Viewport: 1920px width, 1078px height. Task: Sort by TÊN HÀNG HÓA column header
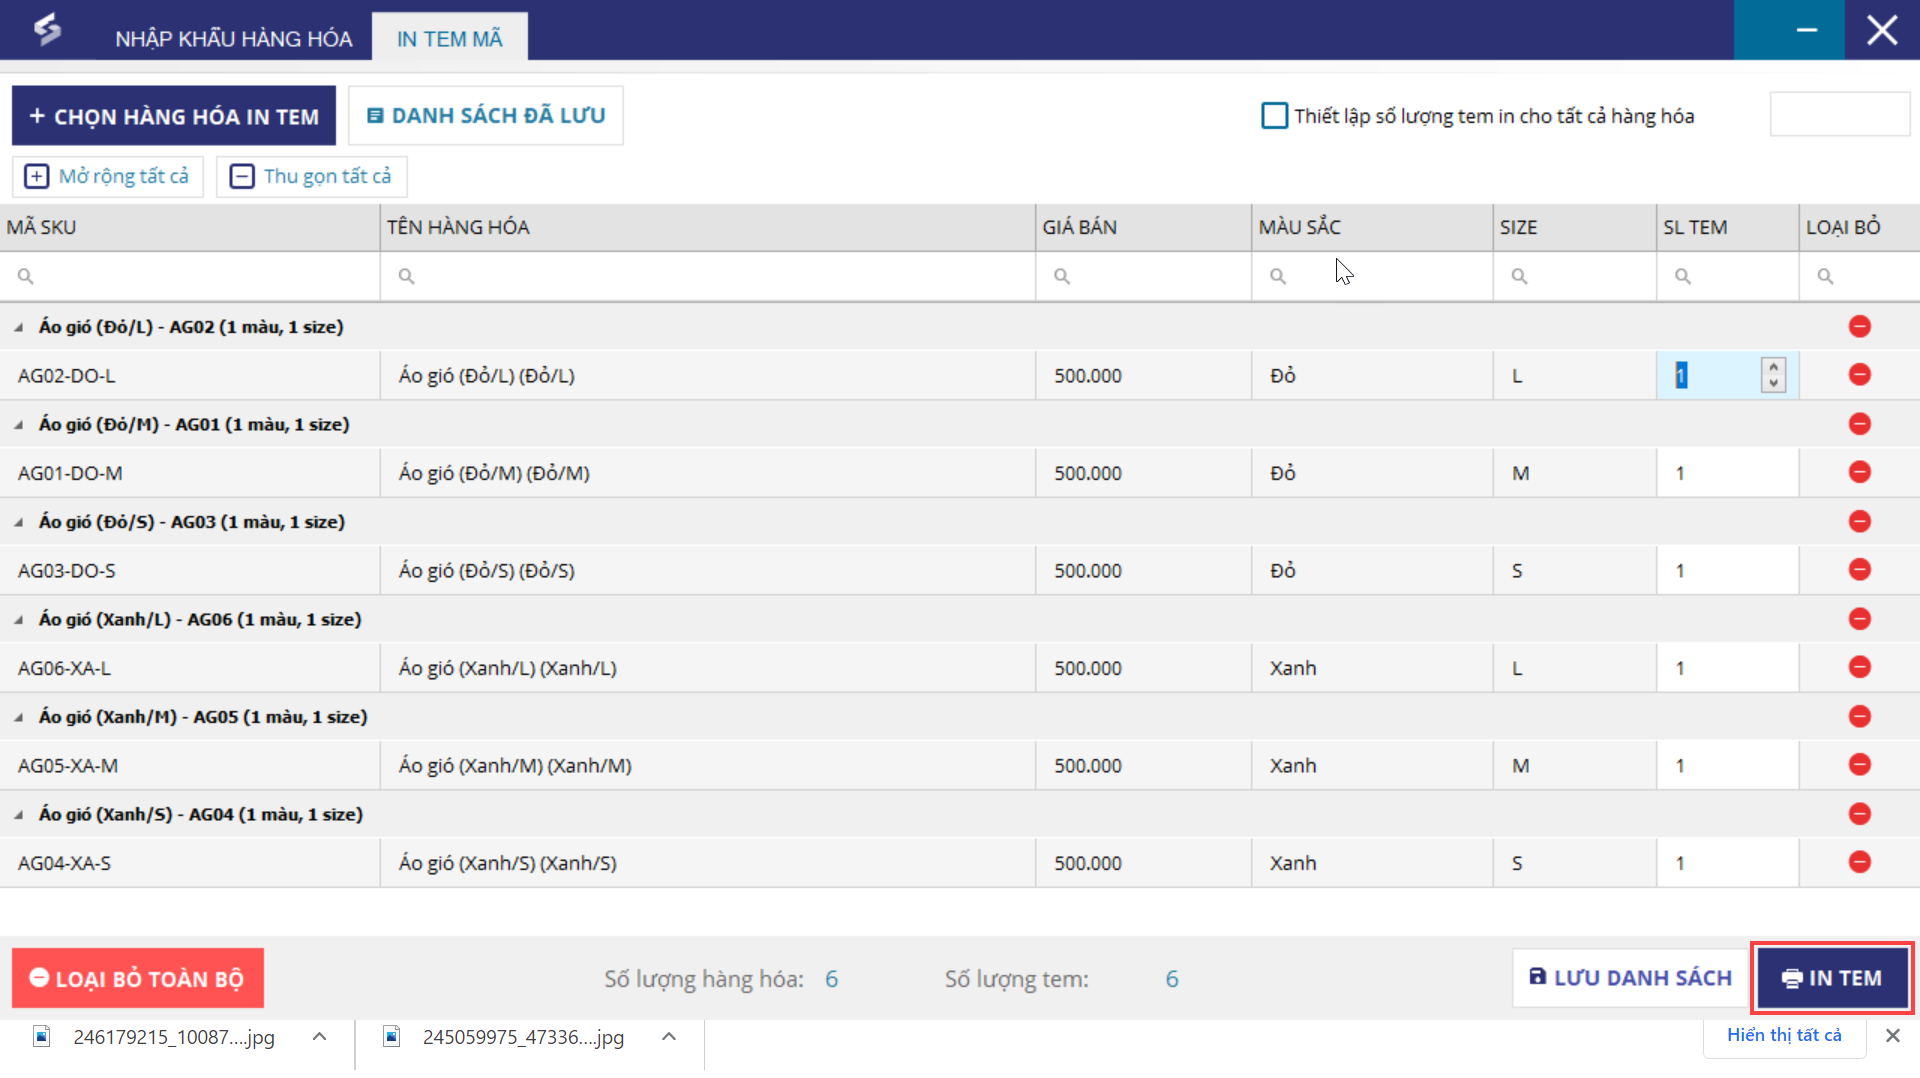click(708, 227)
